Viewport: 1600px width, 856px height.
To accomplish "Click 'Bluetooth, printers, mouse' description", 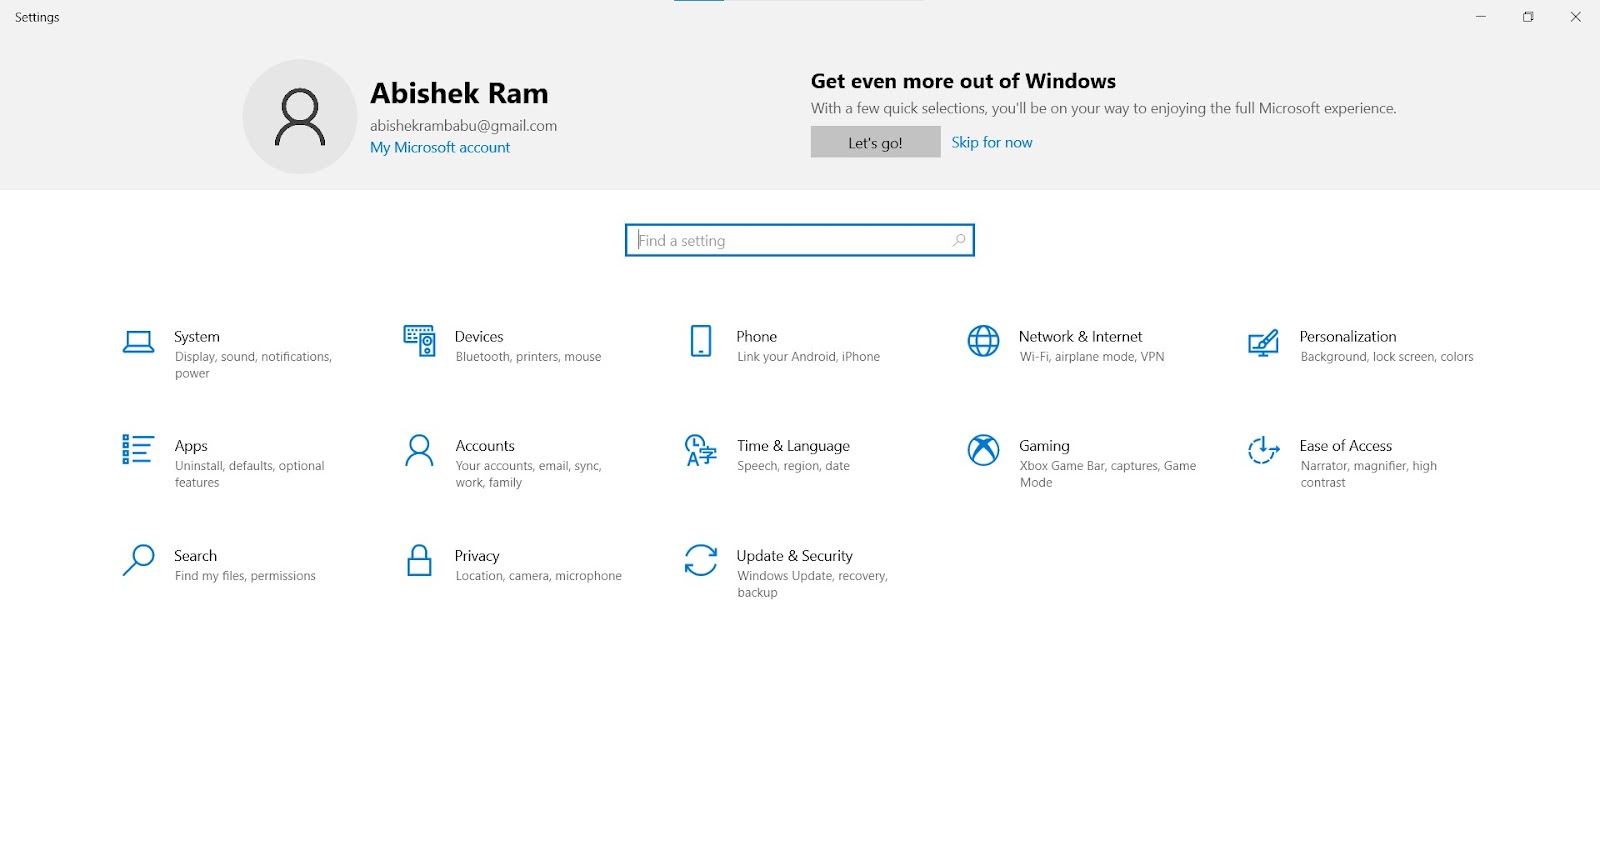I will 528,357.
